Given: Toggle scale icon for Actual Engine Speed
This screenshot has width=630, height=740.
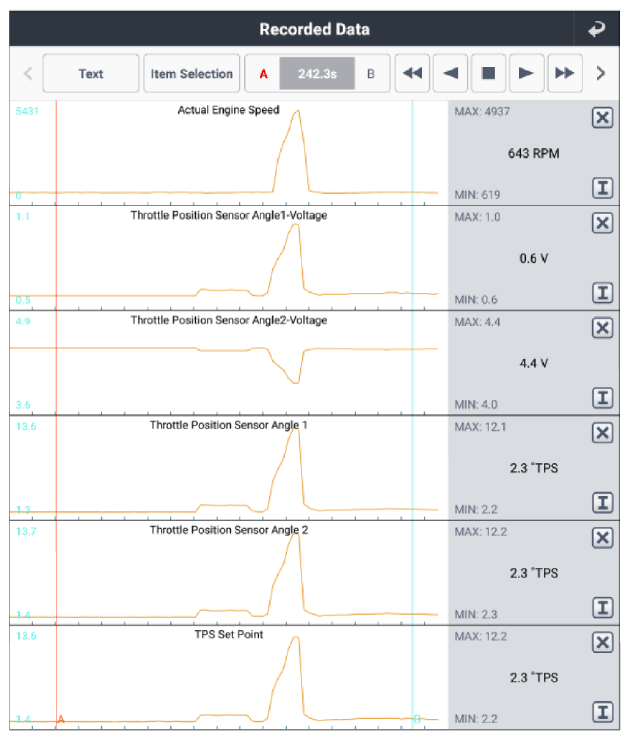Looking at the screenshot, I should 602,189.
